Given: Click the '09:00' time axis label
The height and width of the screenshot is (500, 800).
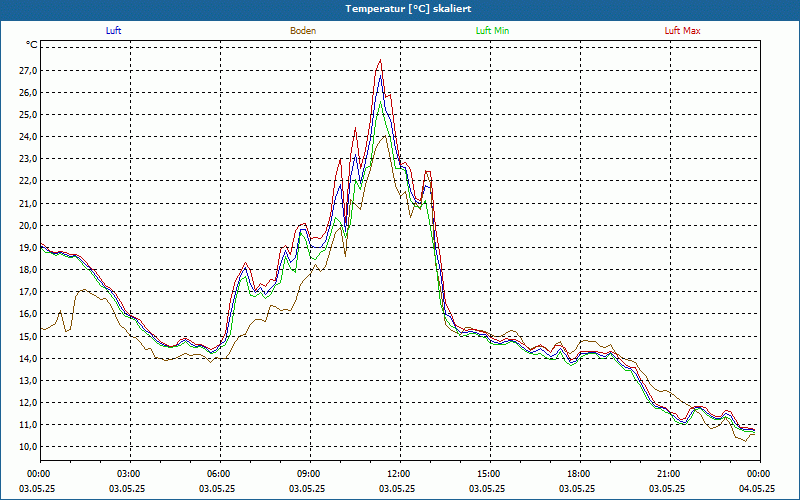Looking at the screenshot, I should (x=310, y=474).
